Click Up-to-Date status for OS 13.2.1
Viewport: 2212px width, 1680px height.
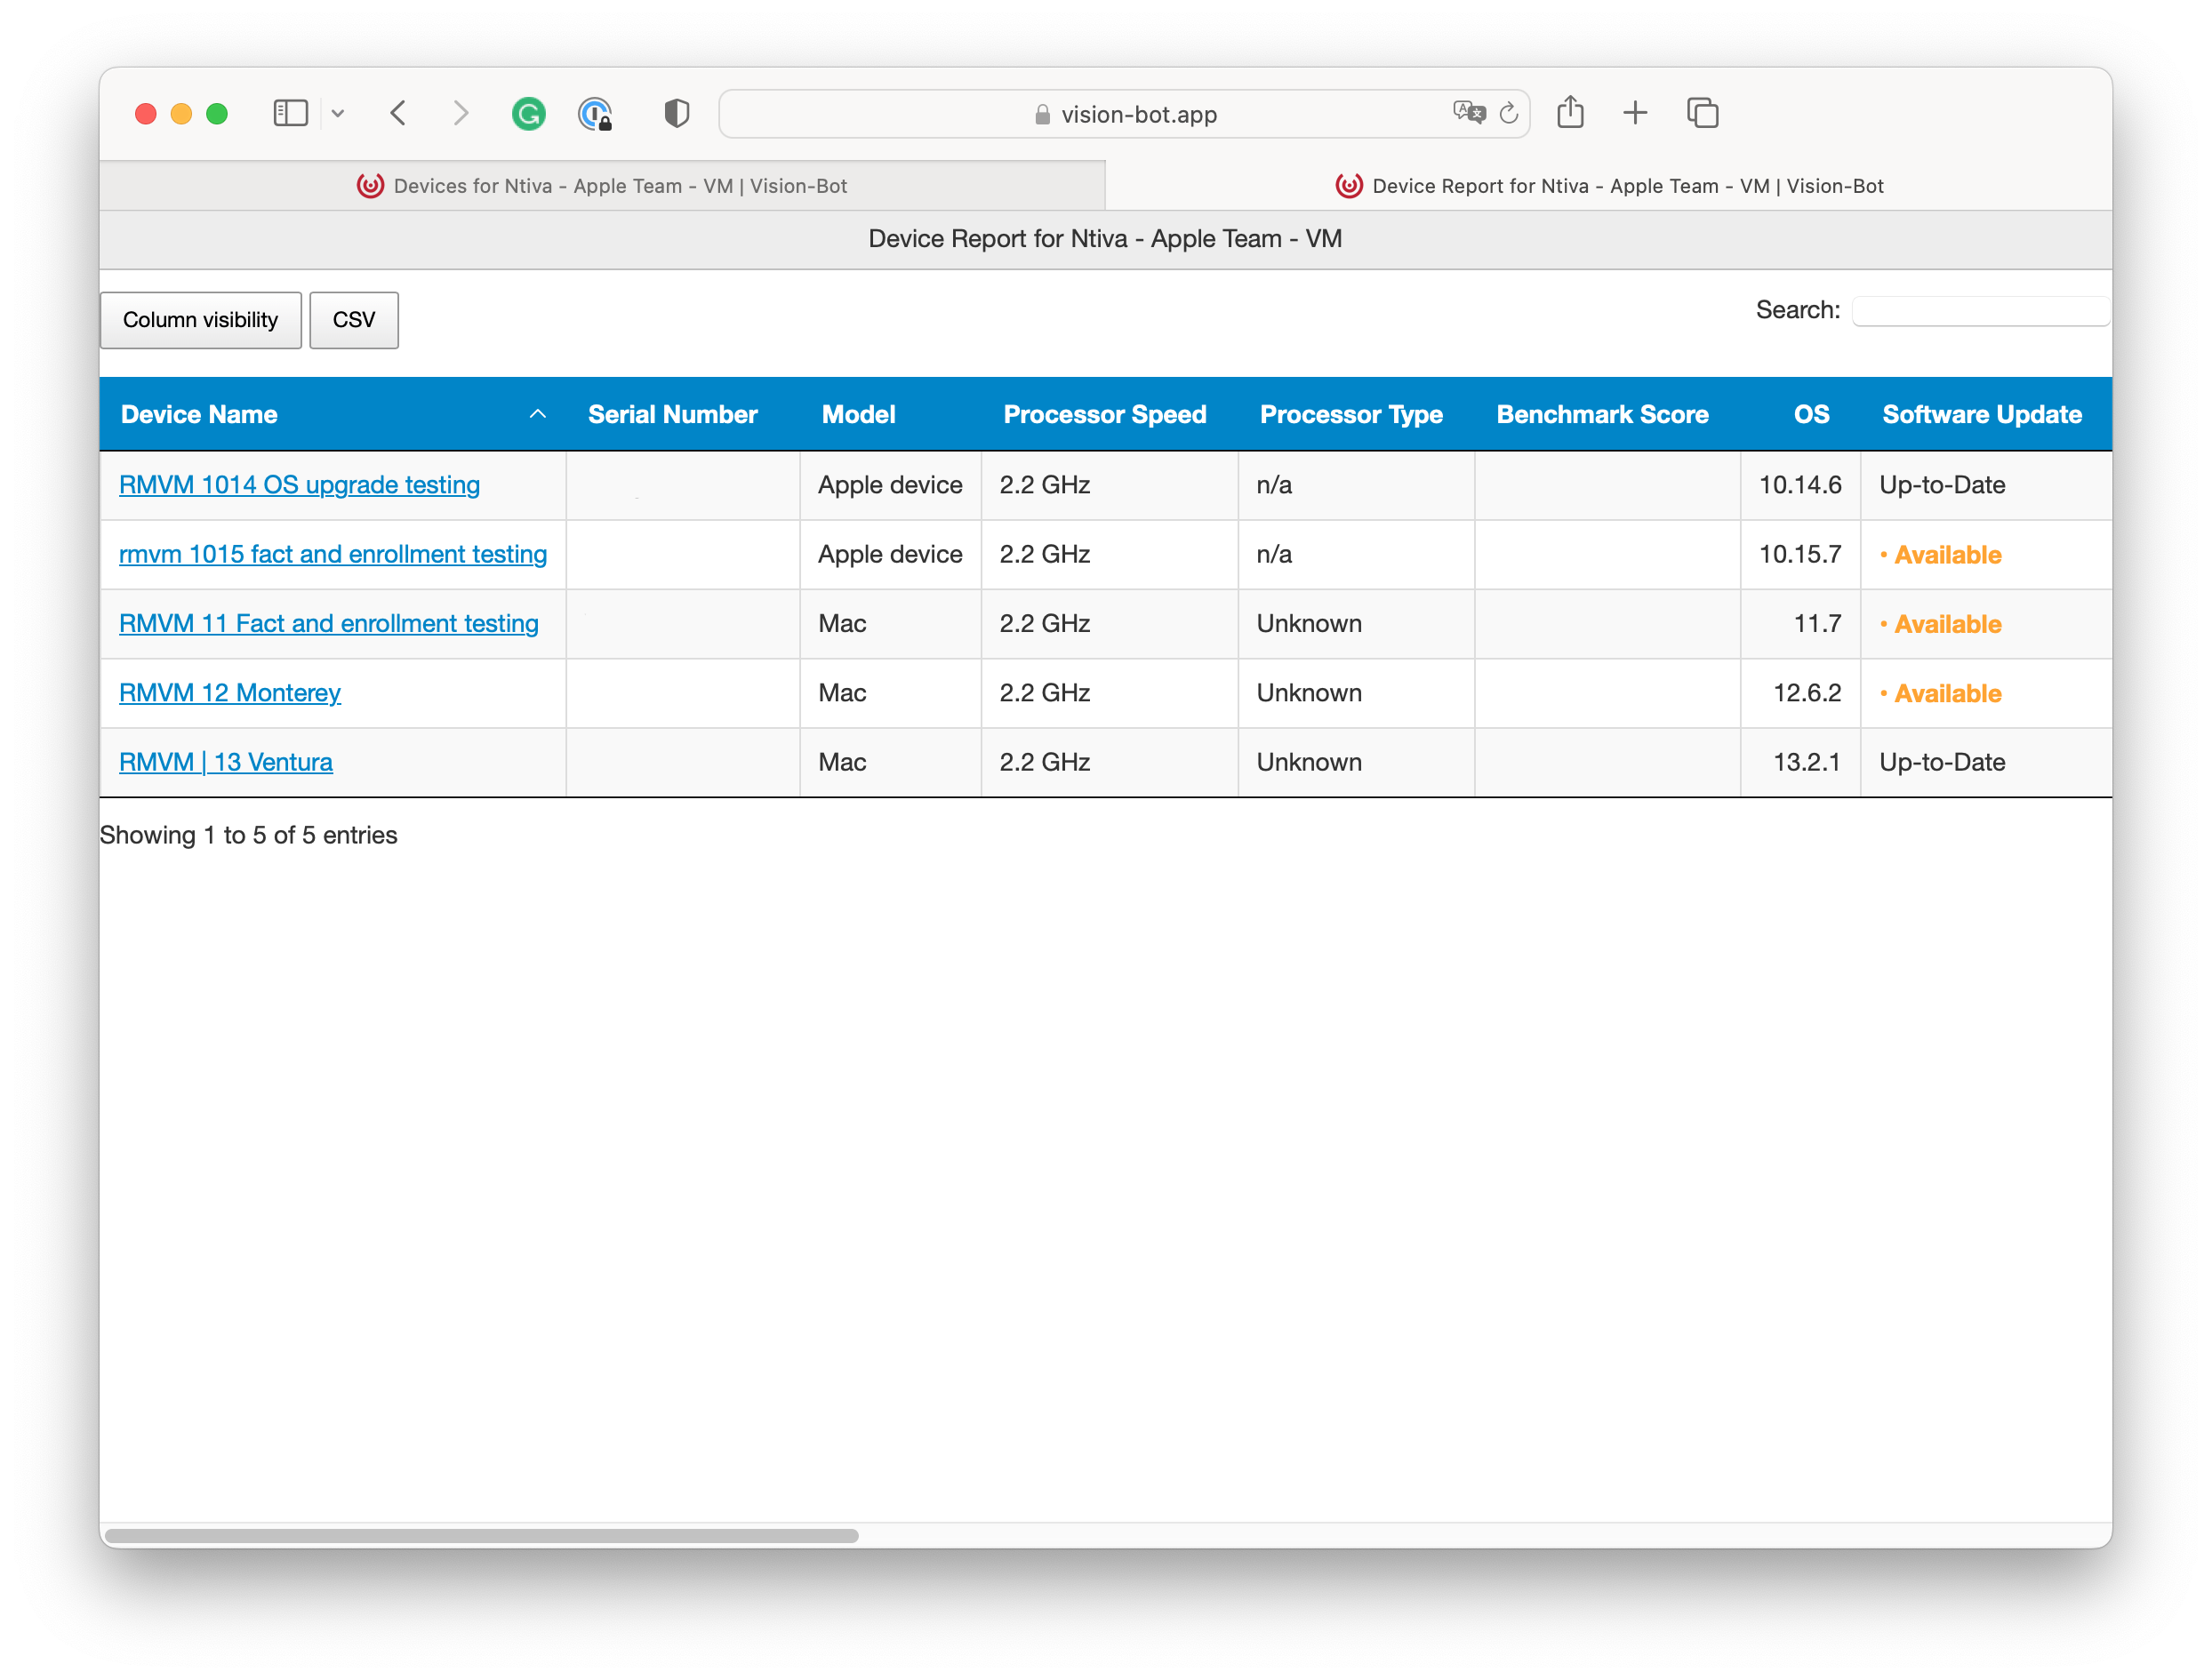tap(1942, 762)
